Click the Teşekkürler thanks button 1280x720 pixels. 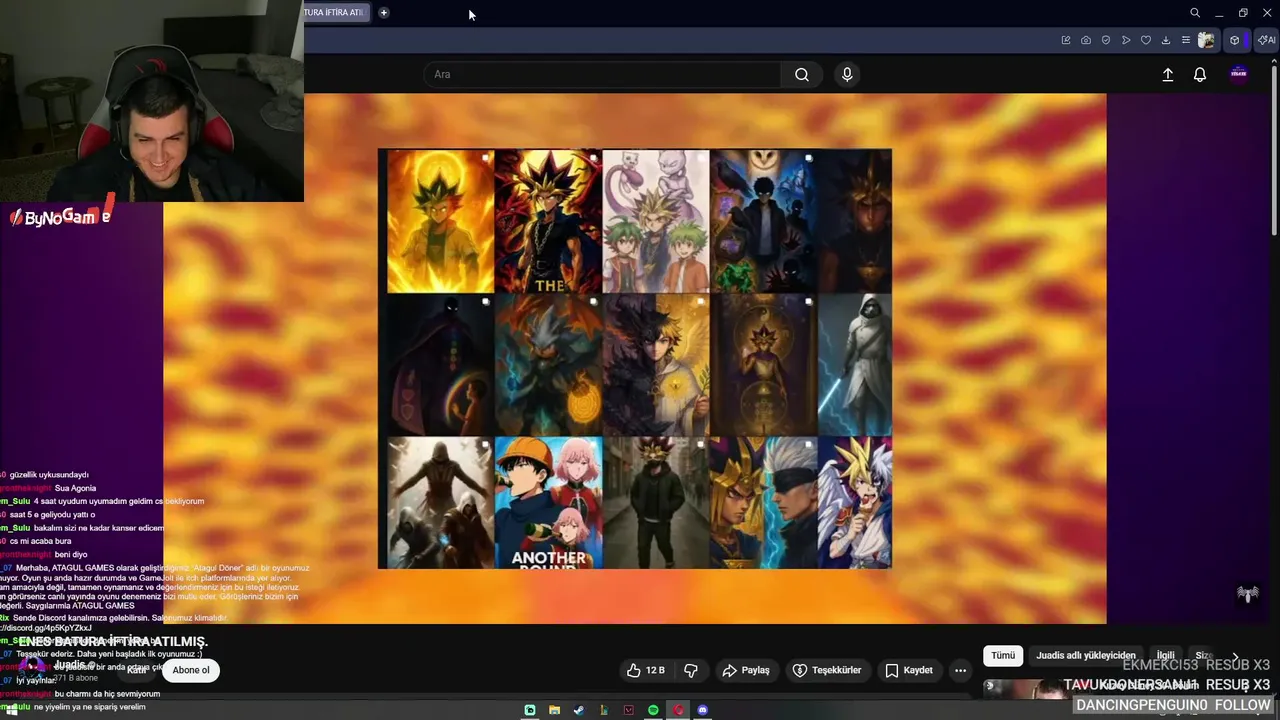[x=827, y=670]
